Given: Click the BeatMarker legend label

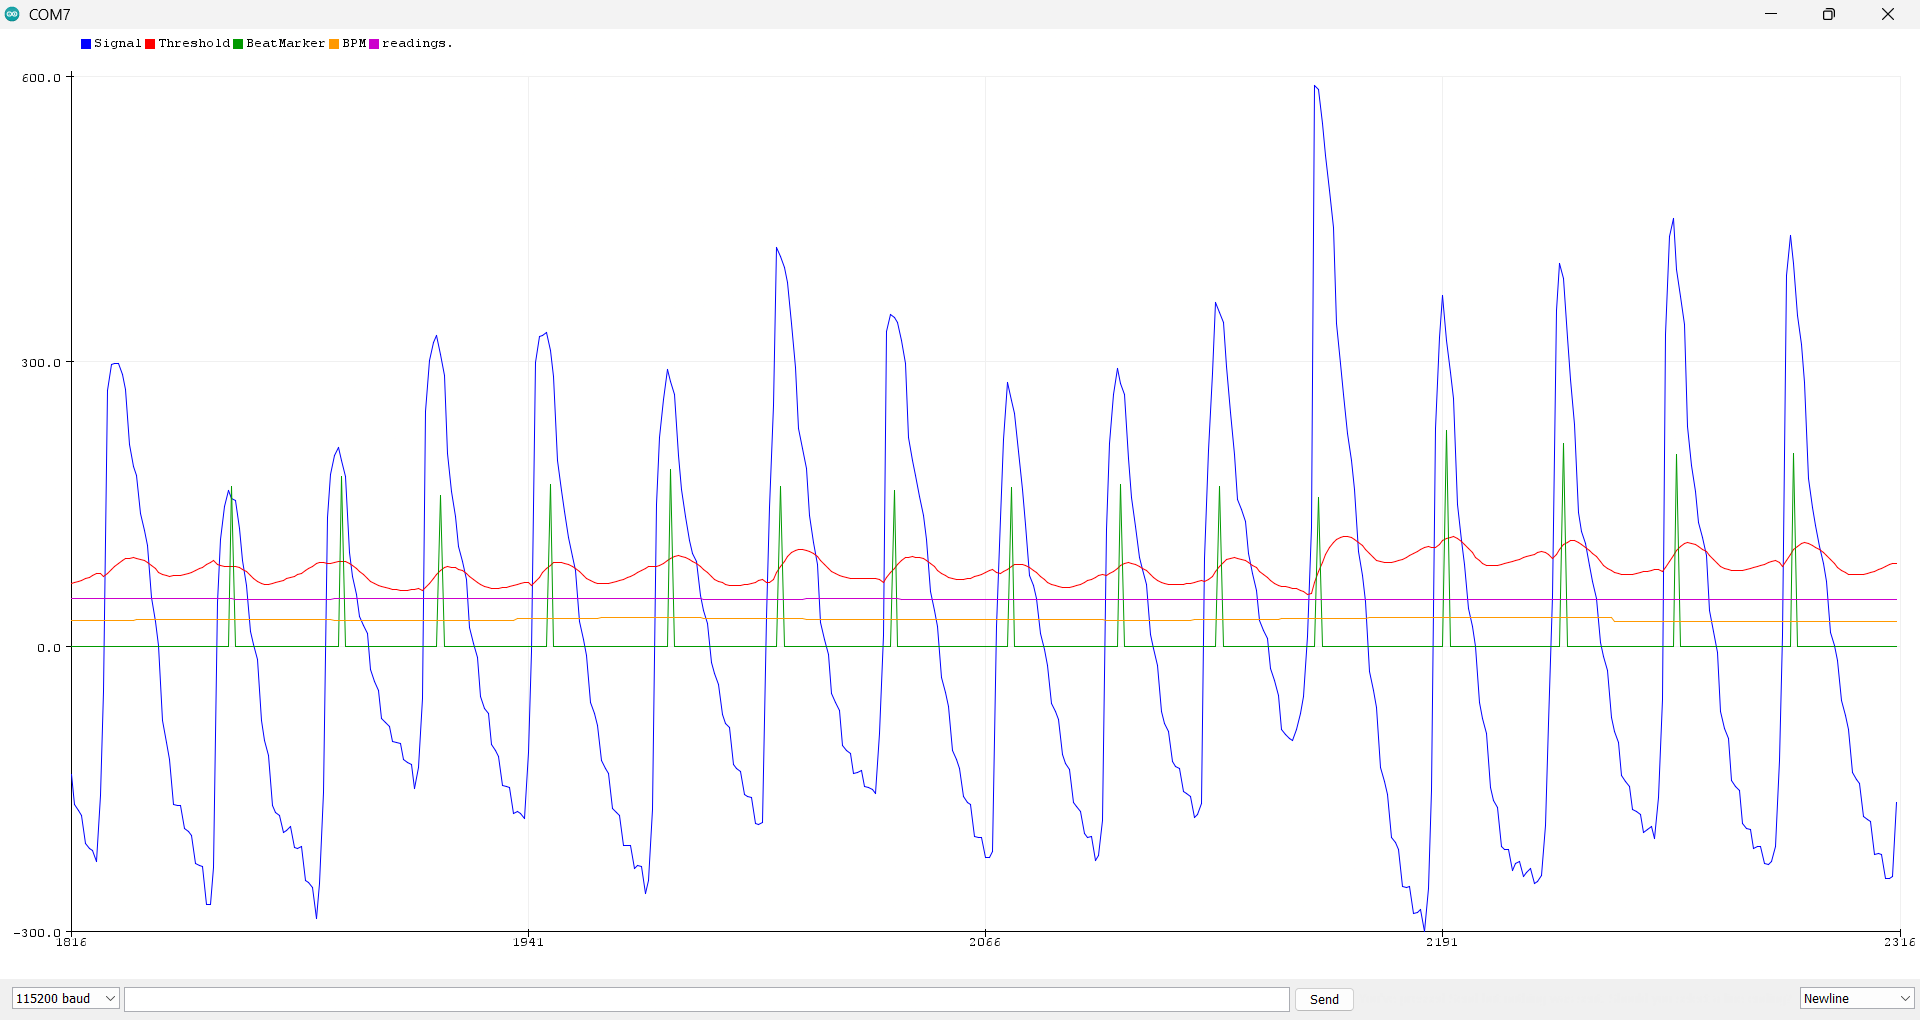Looking at the screenshot, I should (x=285, y=44).
